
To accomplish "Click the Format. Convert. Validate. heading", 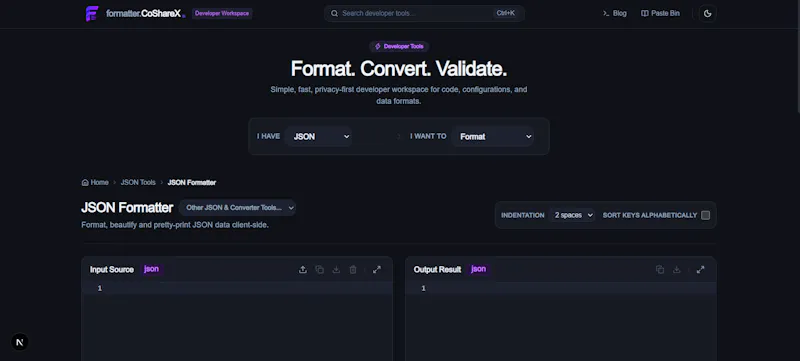I will click(399, 69).
